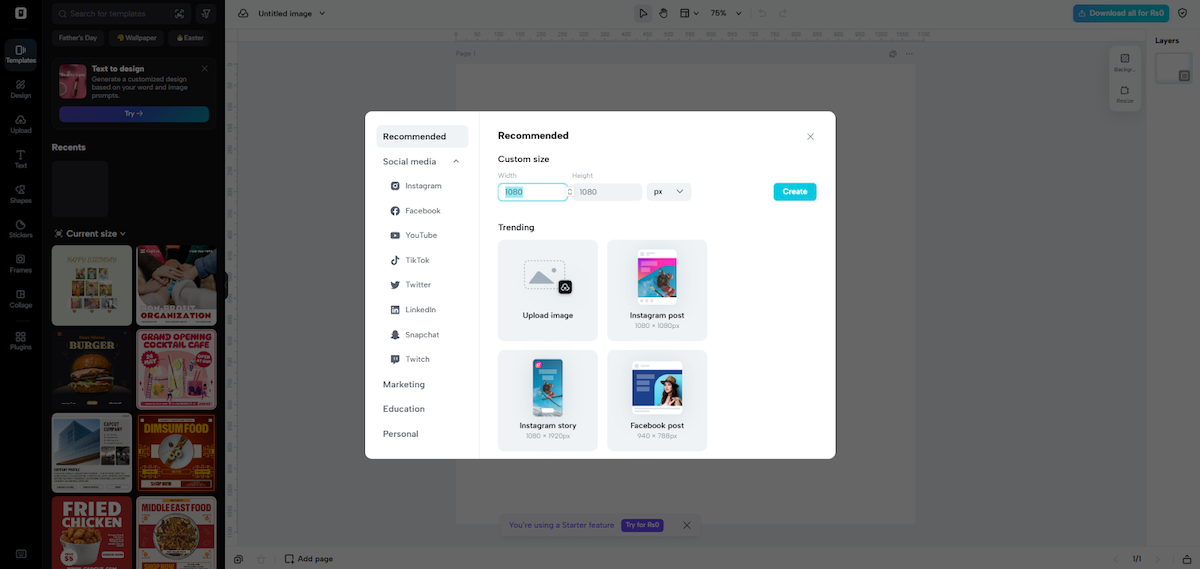Select Instagram in the size list

tap(422, 186)
